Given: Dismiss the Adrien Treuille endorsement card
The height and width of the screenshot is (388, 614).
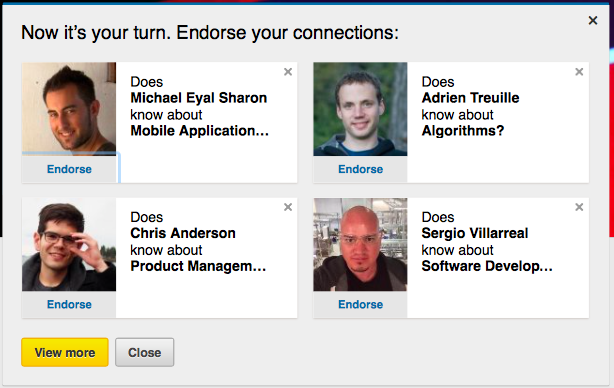Looking at the screenshot, I should click(579, 72).
